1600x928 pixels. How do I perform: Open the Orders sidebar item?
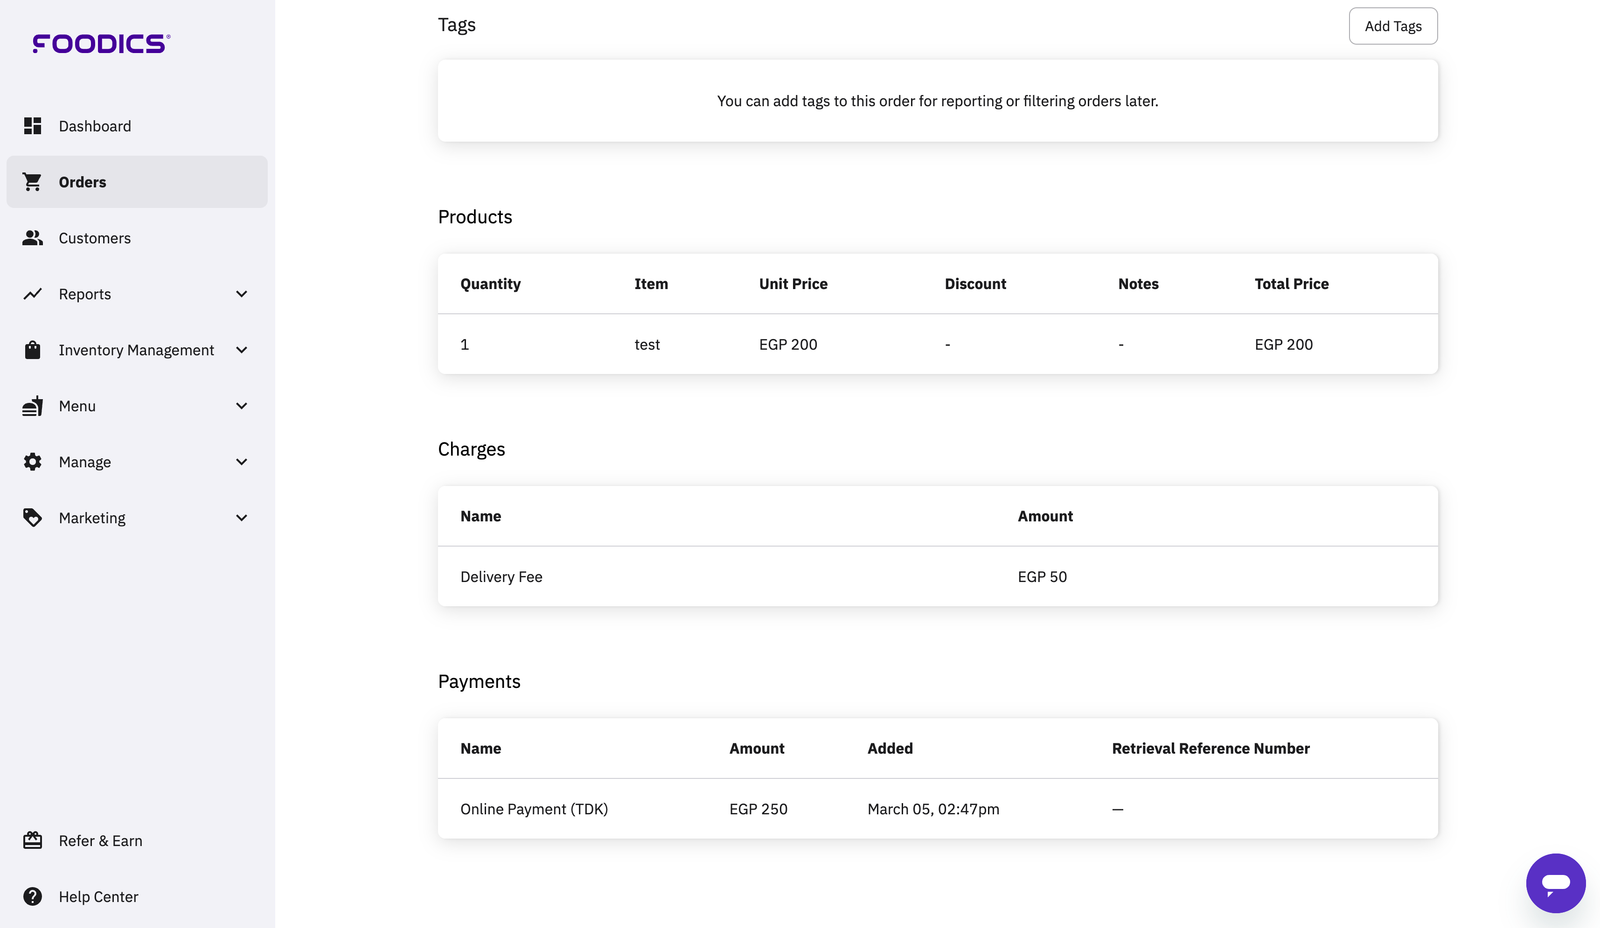(137, 182)
